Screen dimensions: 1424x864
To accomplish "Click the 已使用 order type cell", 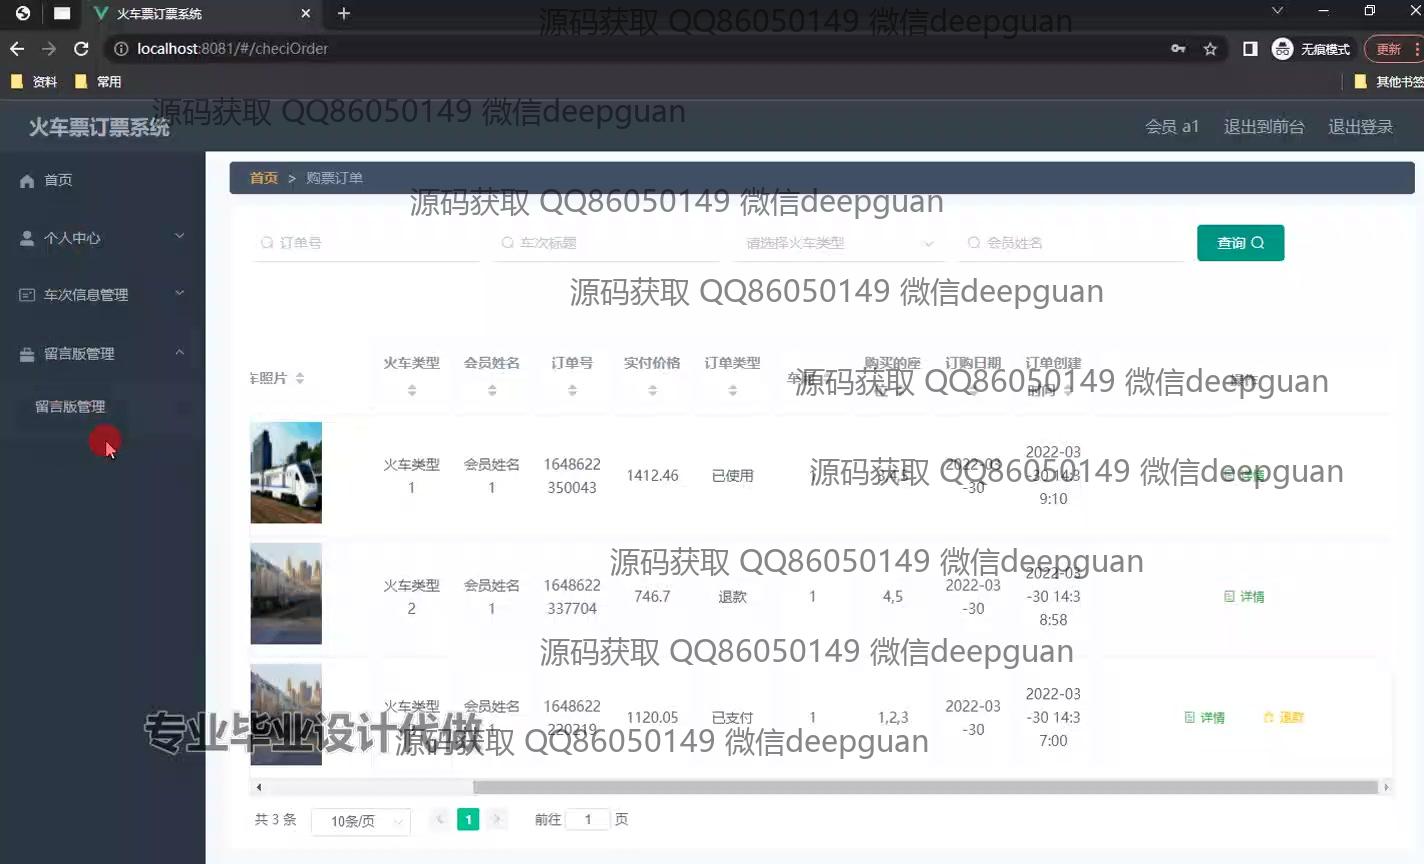I will (x=733, y=476).
